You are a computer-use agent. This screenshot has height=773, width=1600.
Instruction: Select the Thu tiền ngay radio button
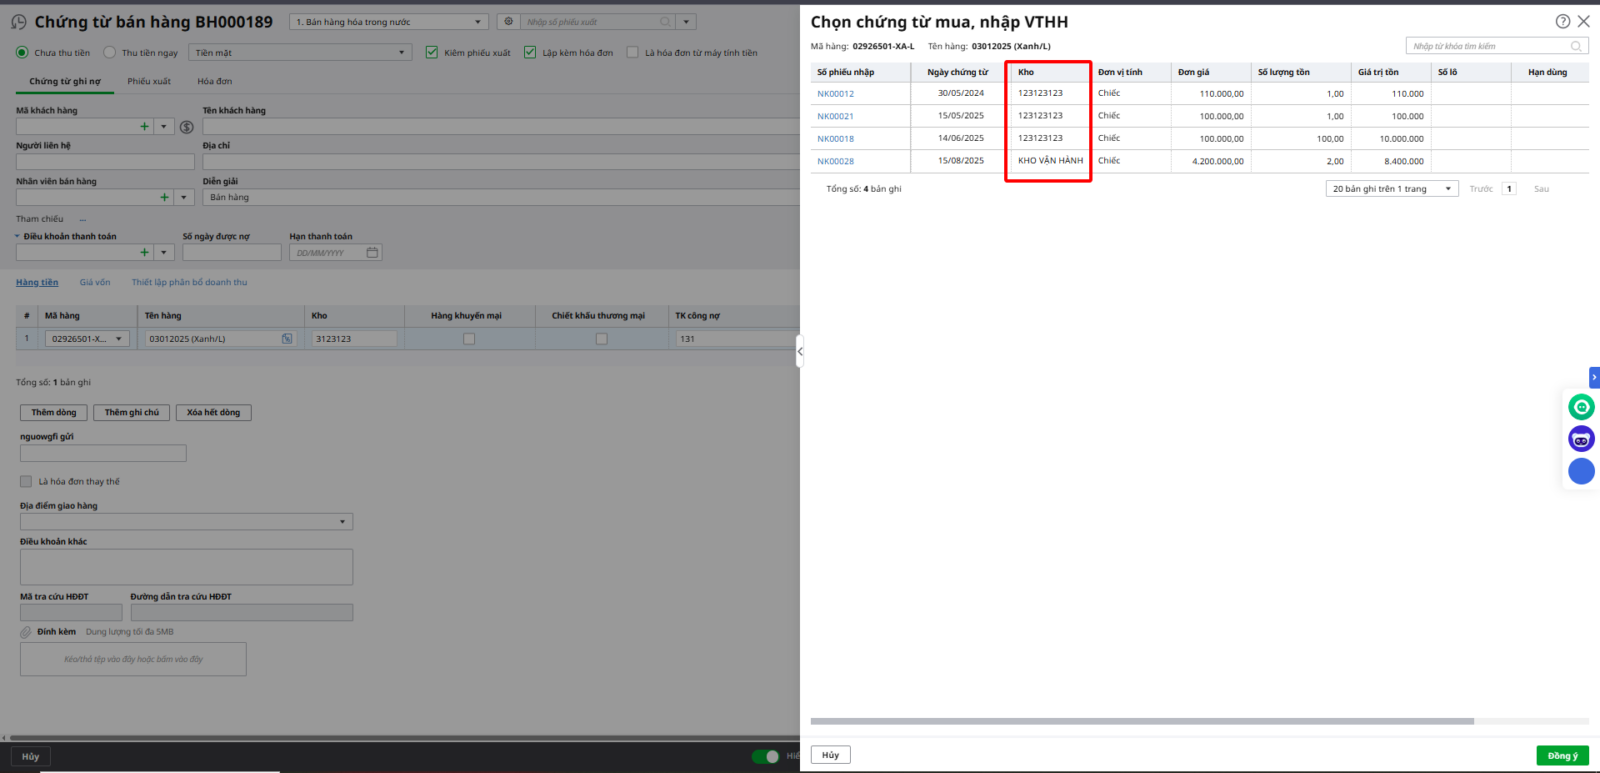(110, 53)
